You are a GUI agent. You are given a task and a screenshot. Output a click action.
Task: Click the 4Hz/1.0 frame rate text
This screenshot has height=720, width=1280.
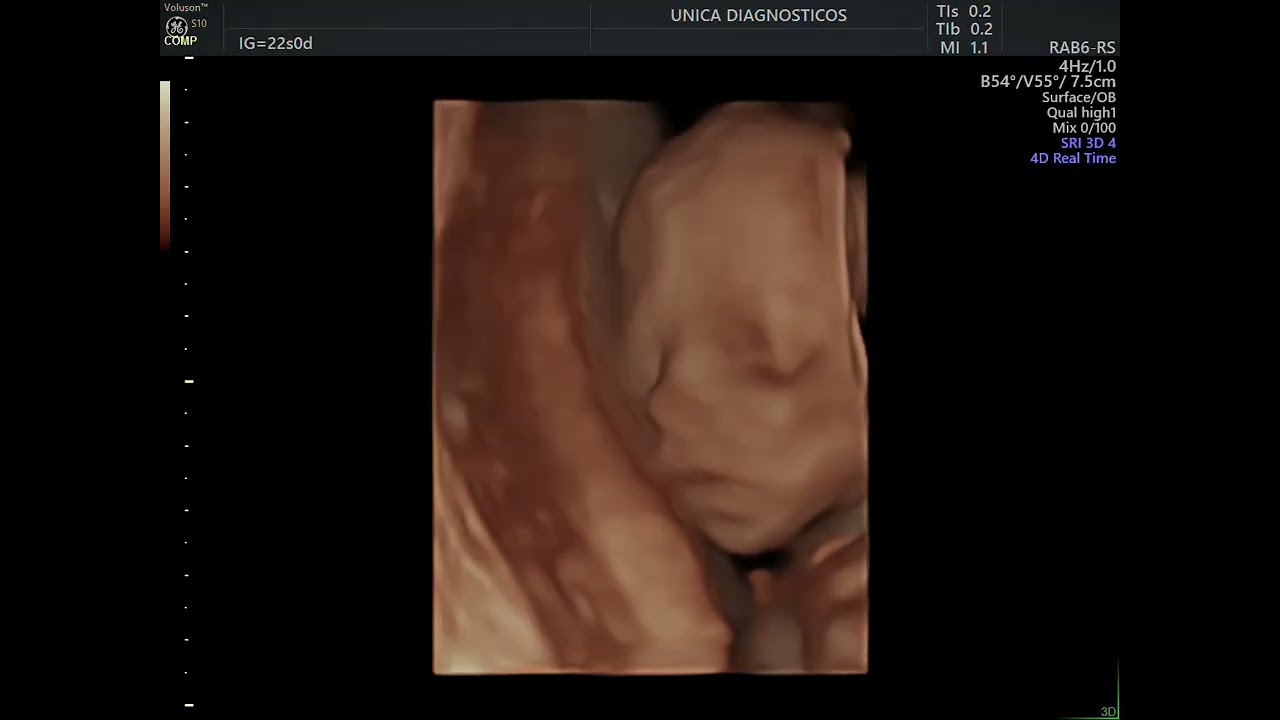(x=1087, y=66)
